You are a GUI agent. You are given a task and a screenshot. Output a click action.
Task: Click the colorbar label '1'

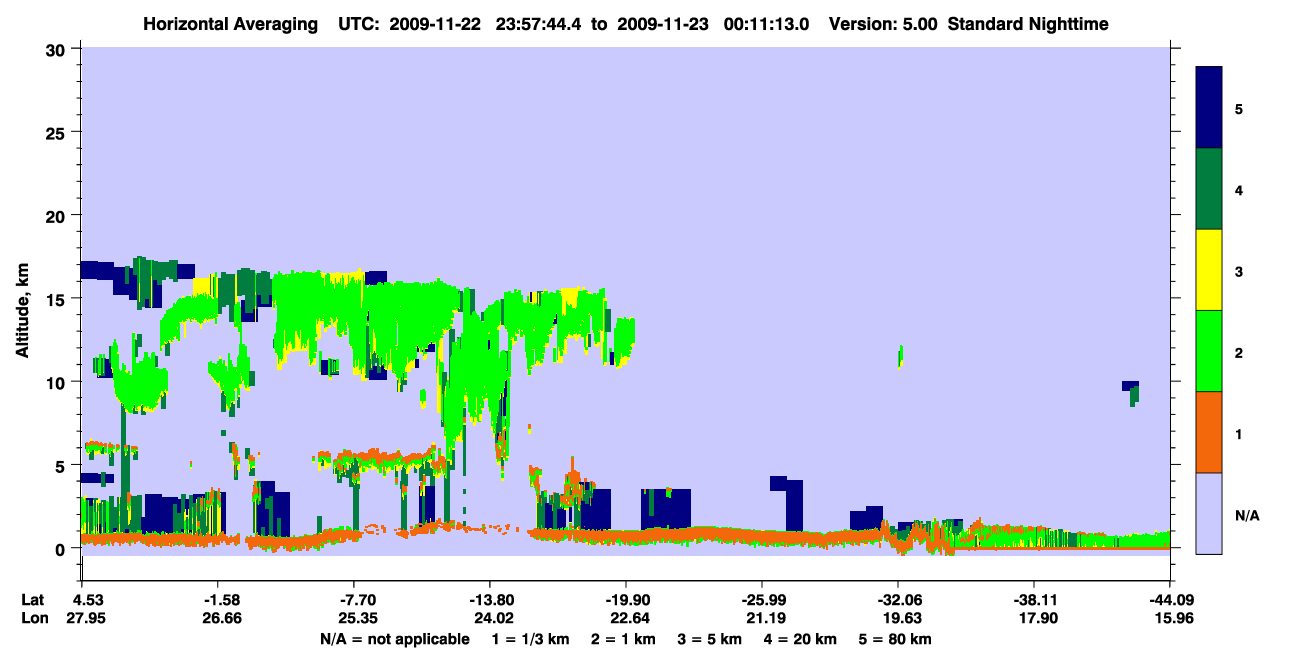point(1239,433)
